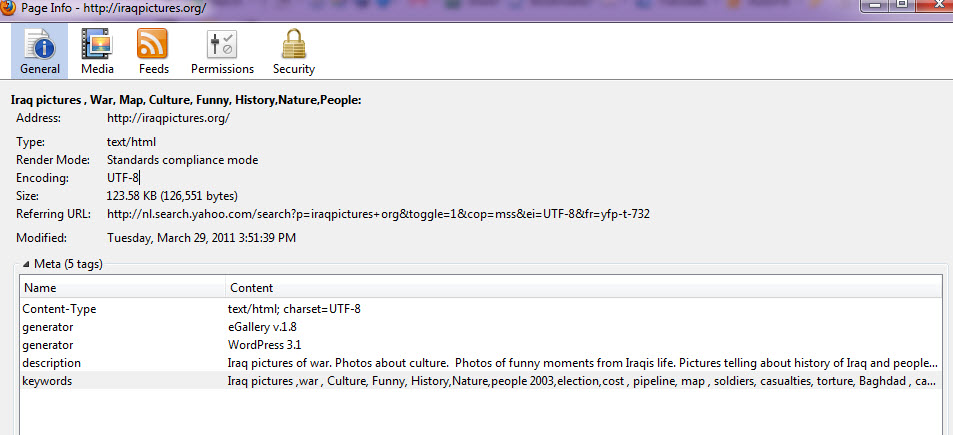Image resolution: width=953 pixels, height=435 pixels.
Task: Click text/html; charset=UTF-8 content cell
Action: [x=294, y=309]
